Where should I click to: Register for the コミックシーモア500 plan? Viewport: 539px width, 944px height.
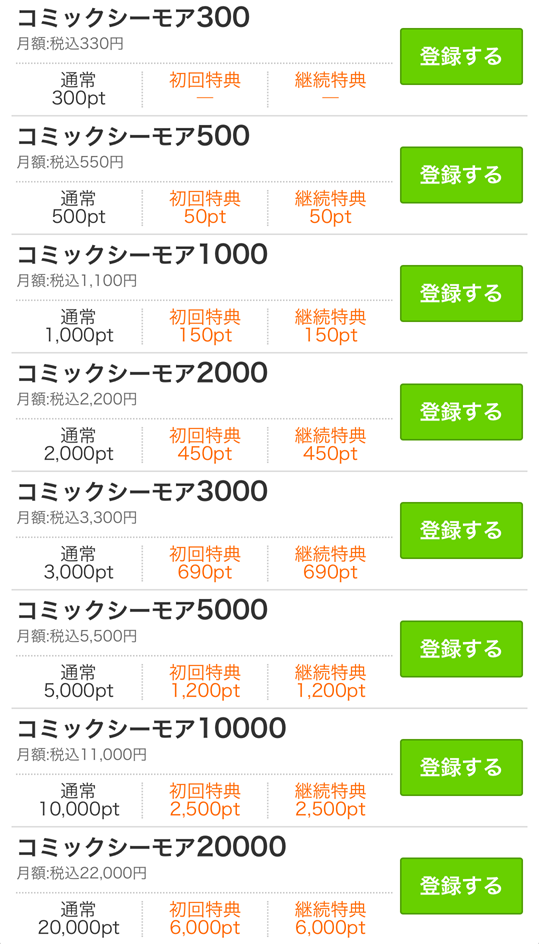coord(461,175)
